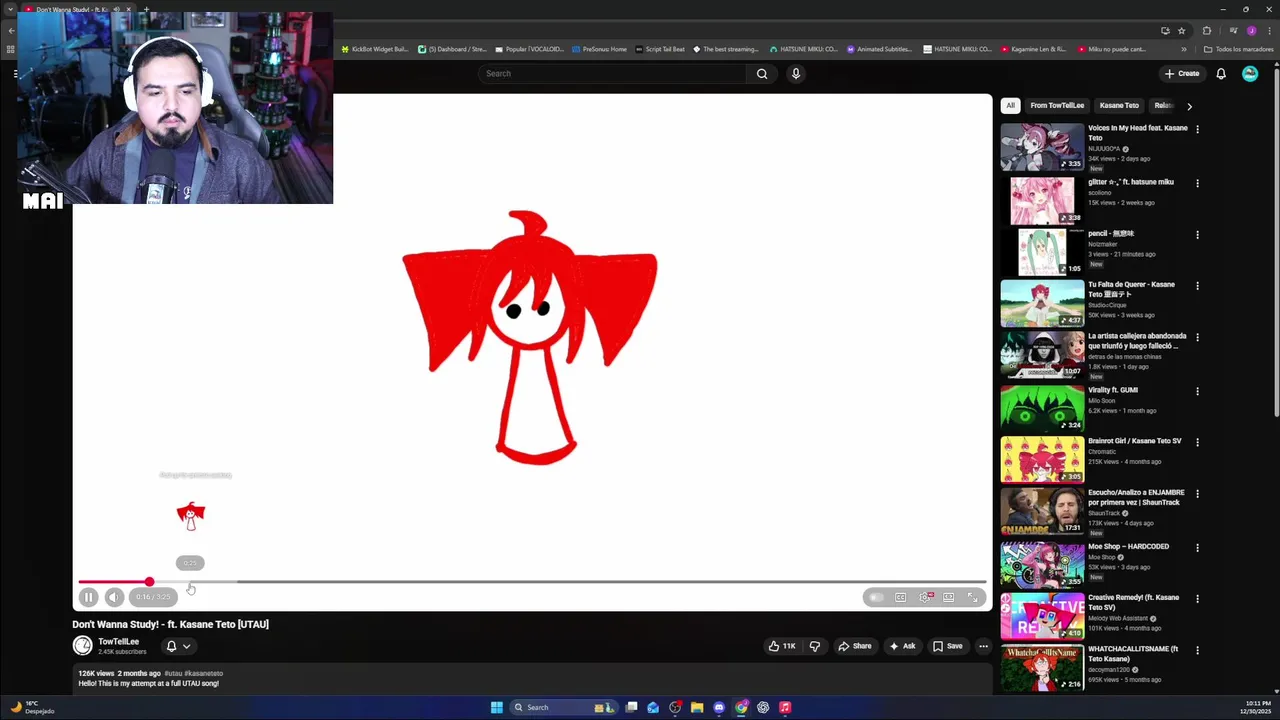The image size is (1280, 720).
Task: Open the PreSonus: Home bookmark
Action: click(600, 49)
